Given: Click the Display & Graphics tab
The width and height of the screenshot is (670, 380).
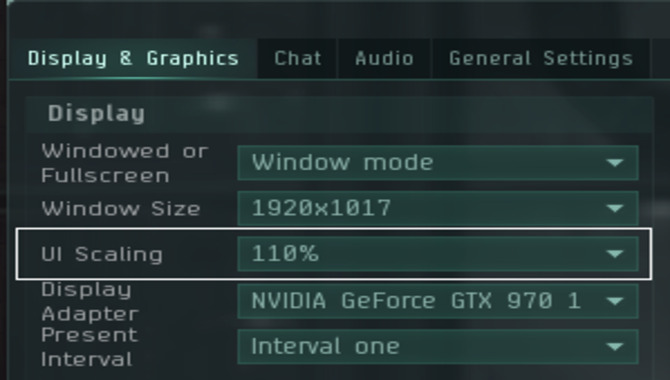Looking at the screenshot, I should [x=133, y=59].
